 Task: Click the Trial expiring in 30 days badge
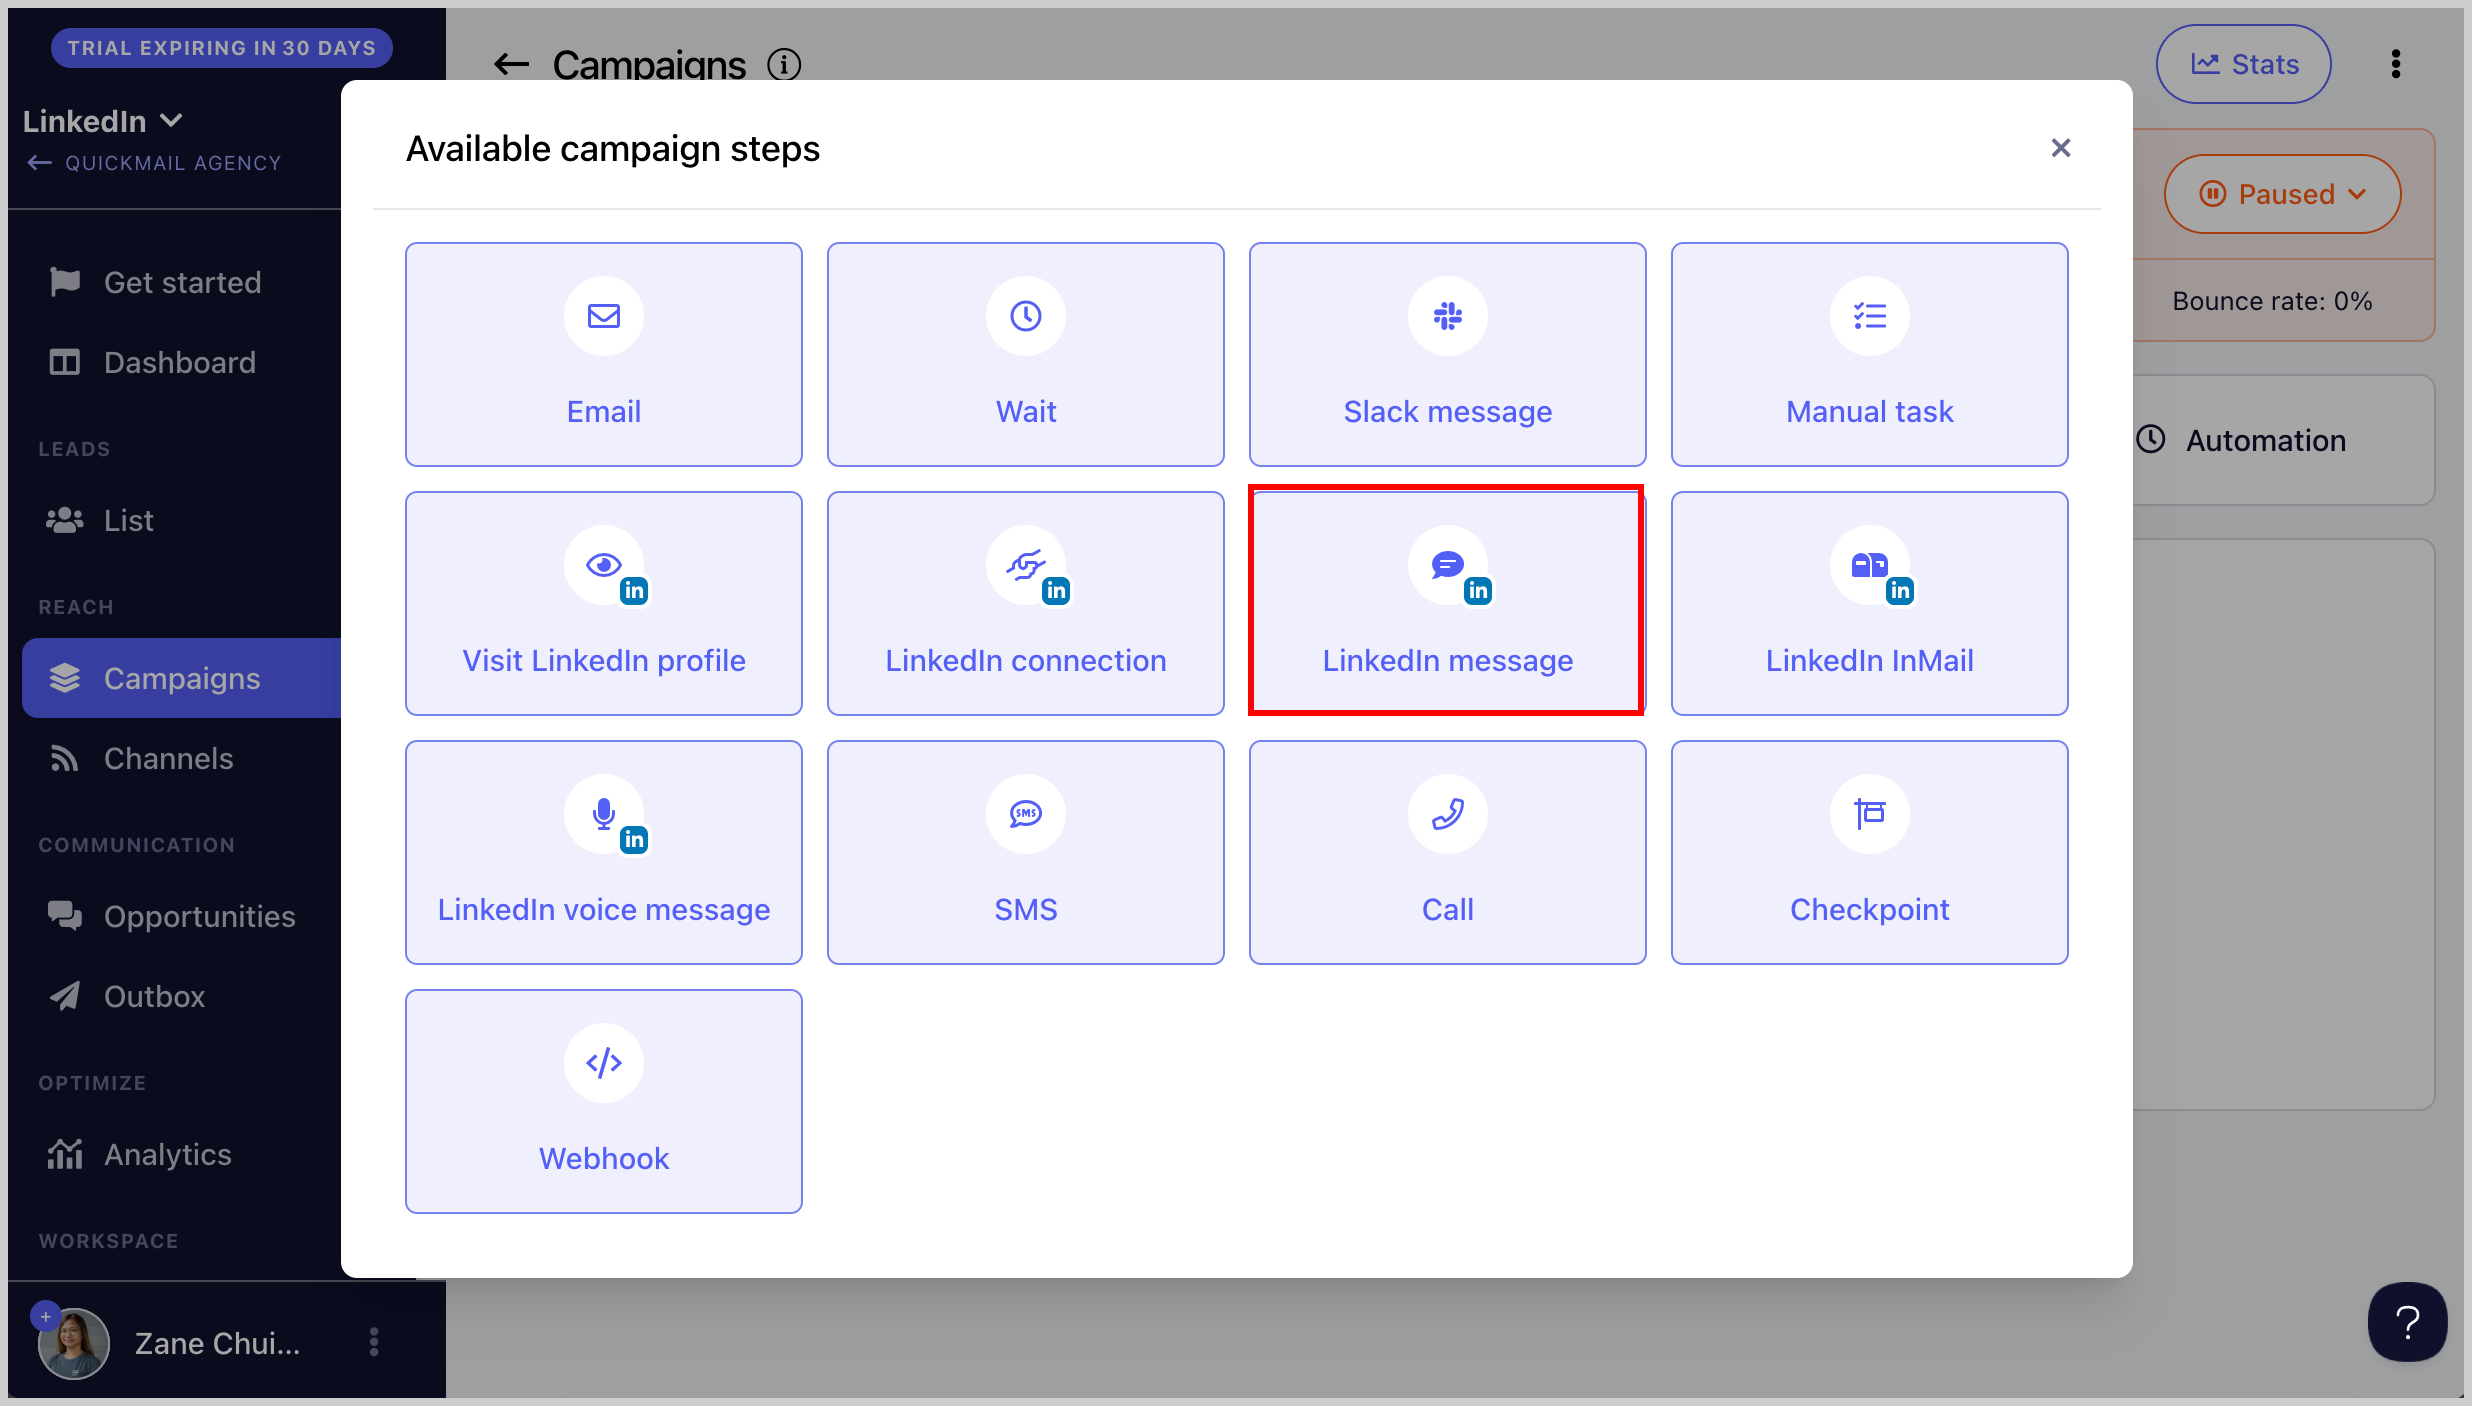(x=222, y=48)
